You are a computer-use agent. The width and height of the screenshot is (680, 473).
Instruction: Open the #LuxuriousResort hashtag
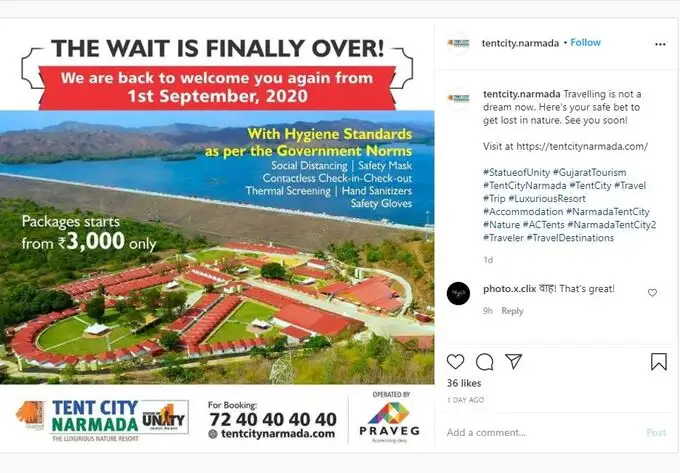[547, 199]
